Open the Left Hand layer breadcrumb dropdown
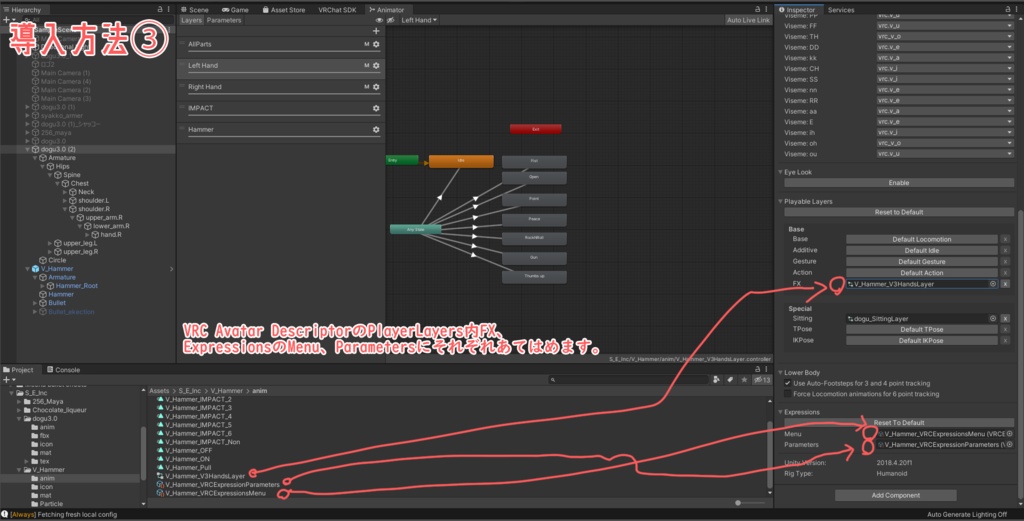The height and width of the screenshot is (521, 1024). coord(419,20)
